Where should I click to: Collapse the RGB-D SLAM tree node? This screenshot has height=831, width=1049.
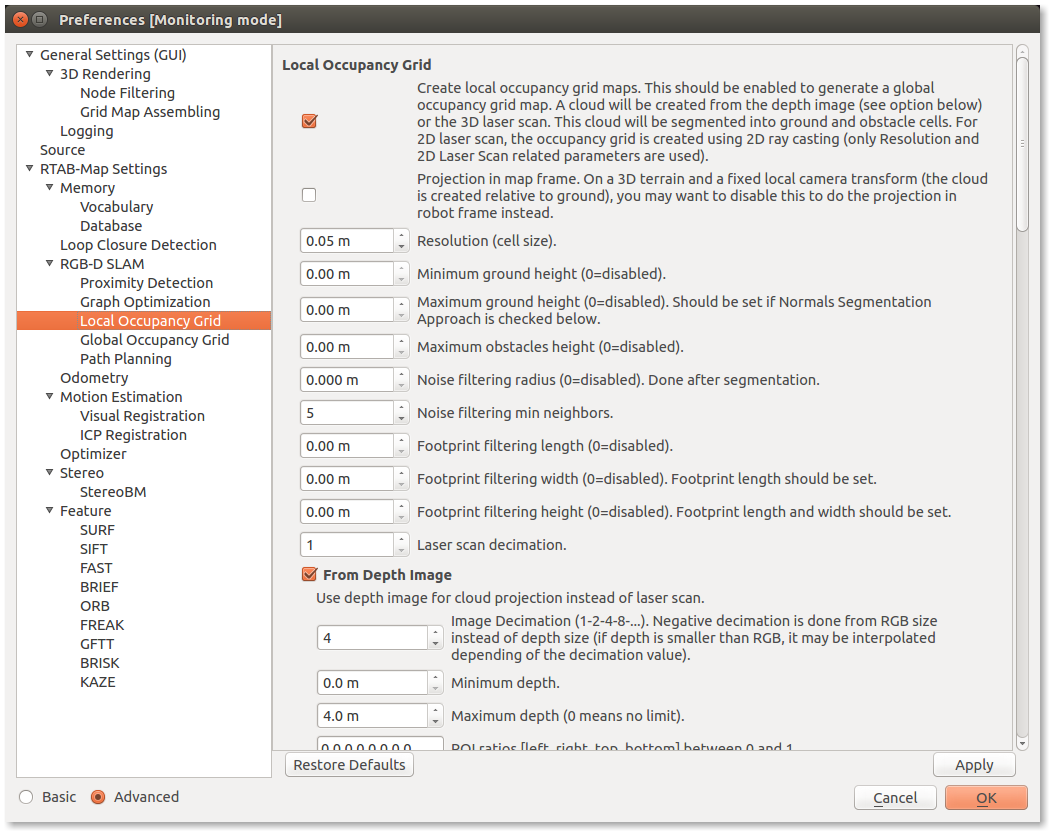click(x=50, y=264)
